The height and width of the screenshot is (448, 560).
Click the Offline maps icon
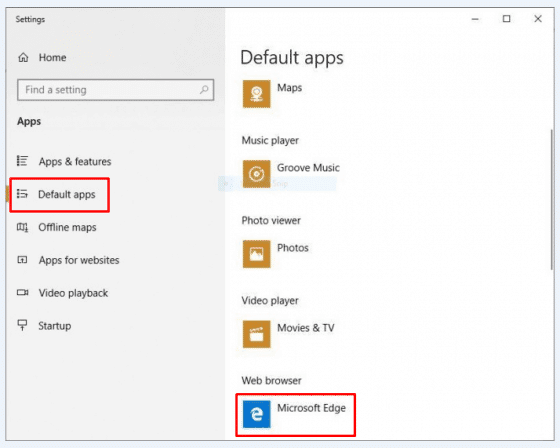pyautogui.click(x=22, y=227)
